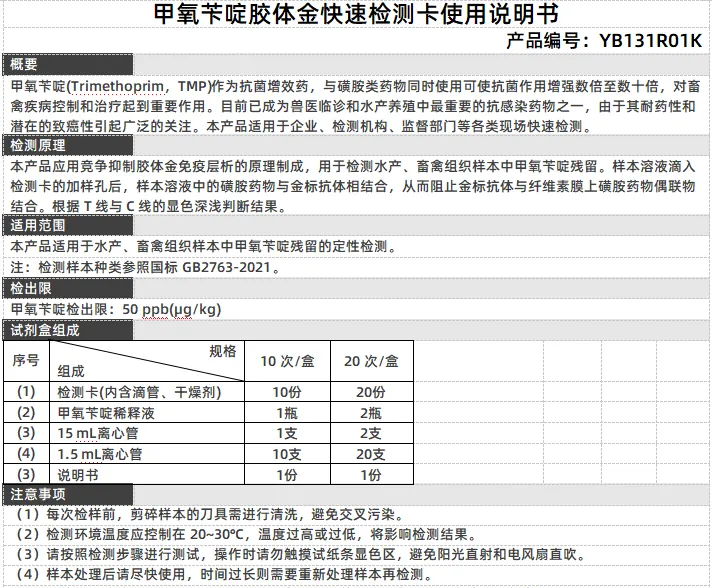This screenshot has width=712, height=588.
Task: Click the word Trimethoprim in the overview
Action: [x=118, y=86]
